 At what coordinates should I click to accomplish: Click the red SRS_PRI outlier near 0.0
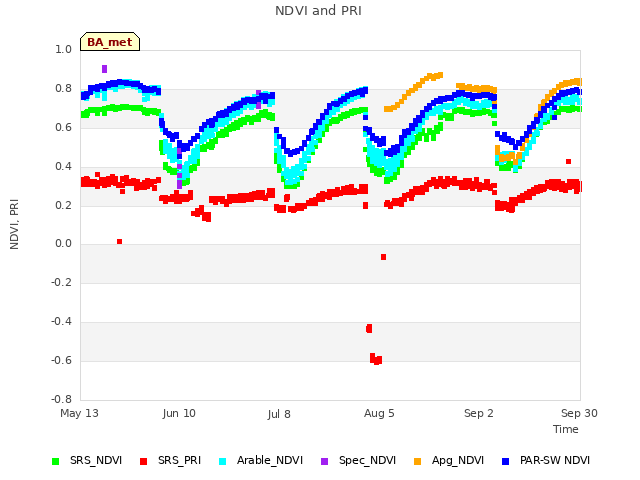(120, 242)
